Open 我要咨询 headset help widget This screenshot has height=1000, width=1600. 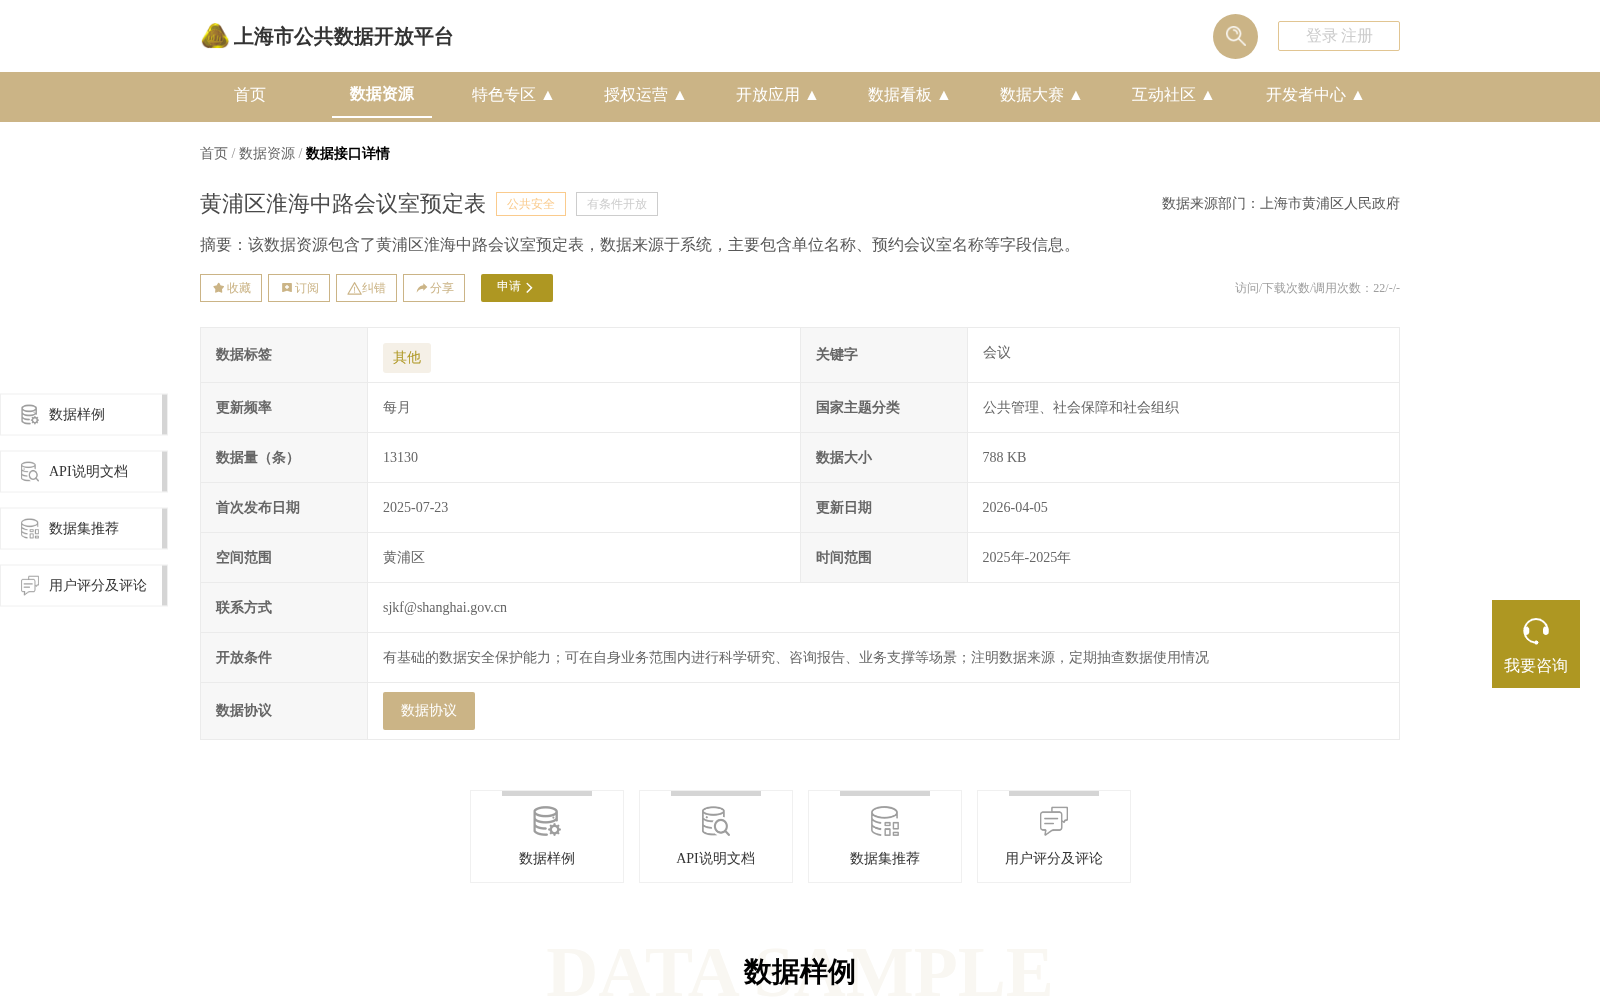coord(1536,644)
